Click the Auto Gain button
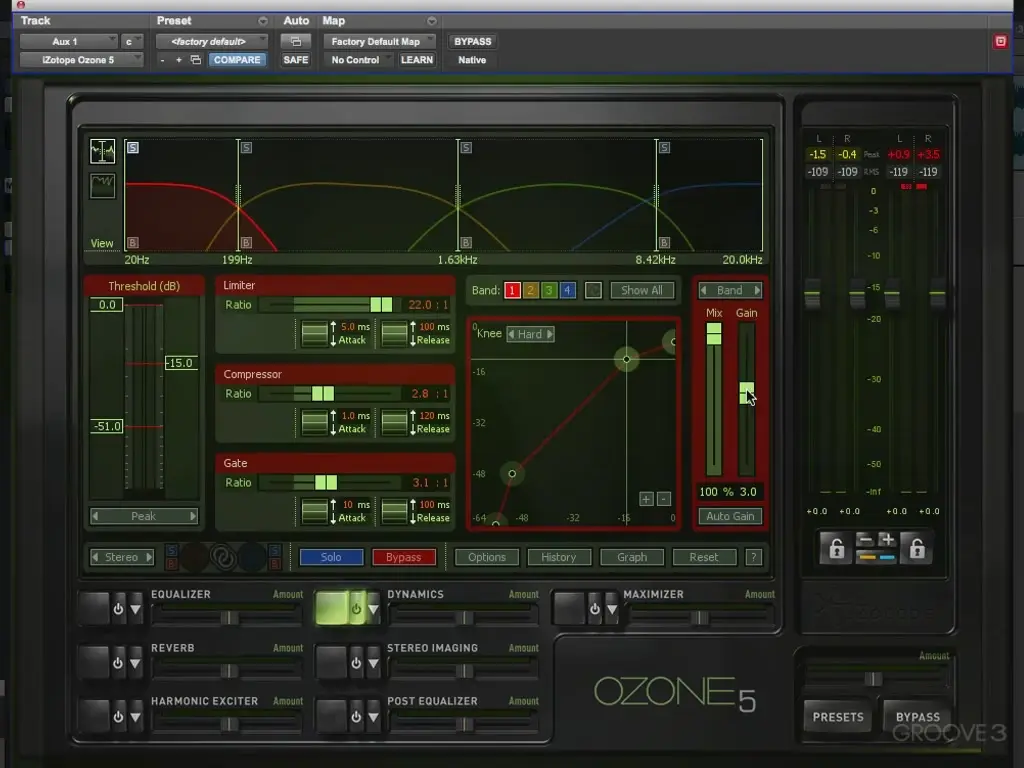 point(730,516)
